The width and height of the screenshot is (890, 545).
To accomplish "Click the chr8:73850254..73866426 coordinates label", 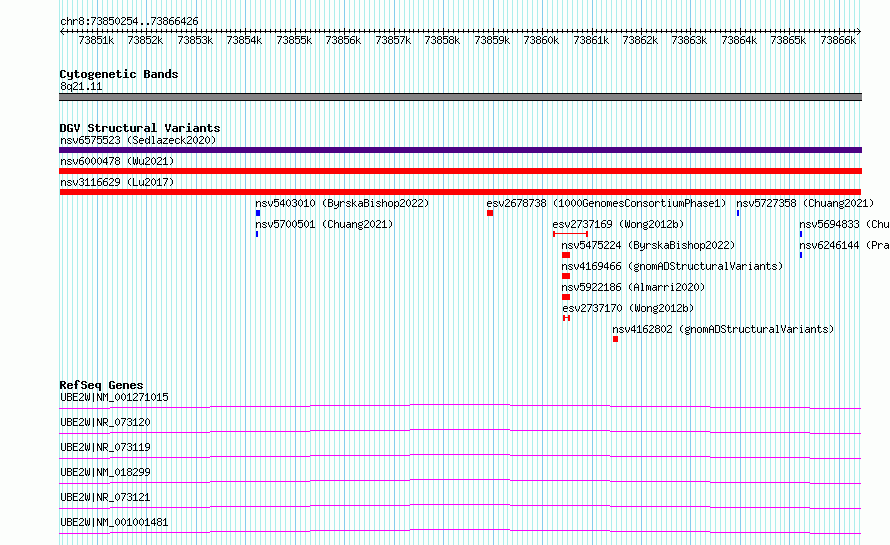I will (129, 21).
